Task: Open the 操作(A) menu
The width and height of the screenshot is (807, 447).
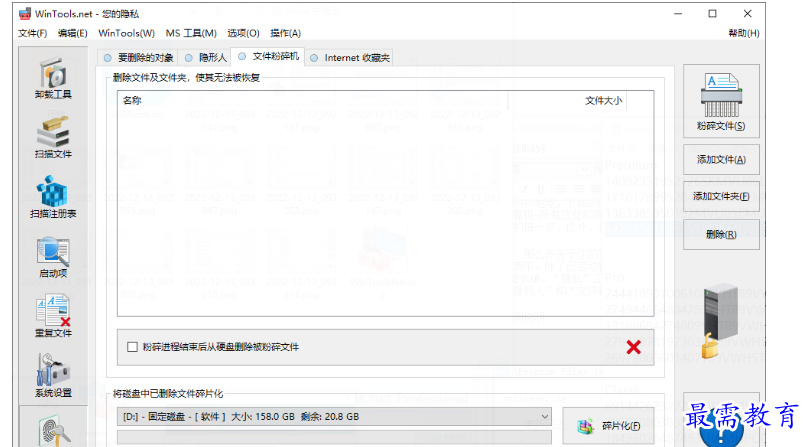Action: point(285,33)
